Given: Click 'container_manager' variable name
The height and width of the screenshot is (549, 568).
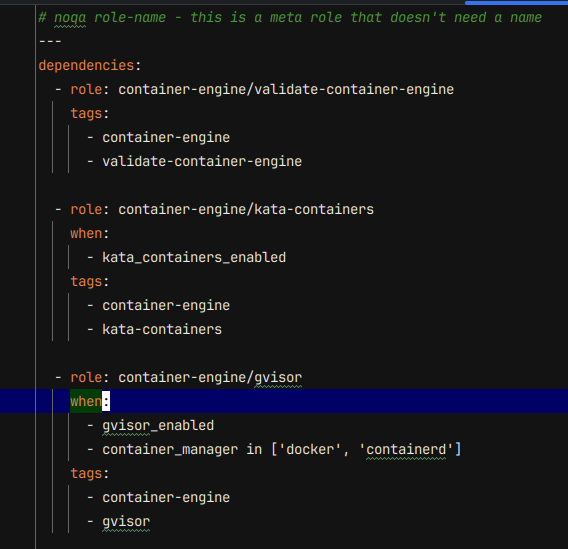Looking at the screenshot, I should pyautogui.click(x=170, y=449).
